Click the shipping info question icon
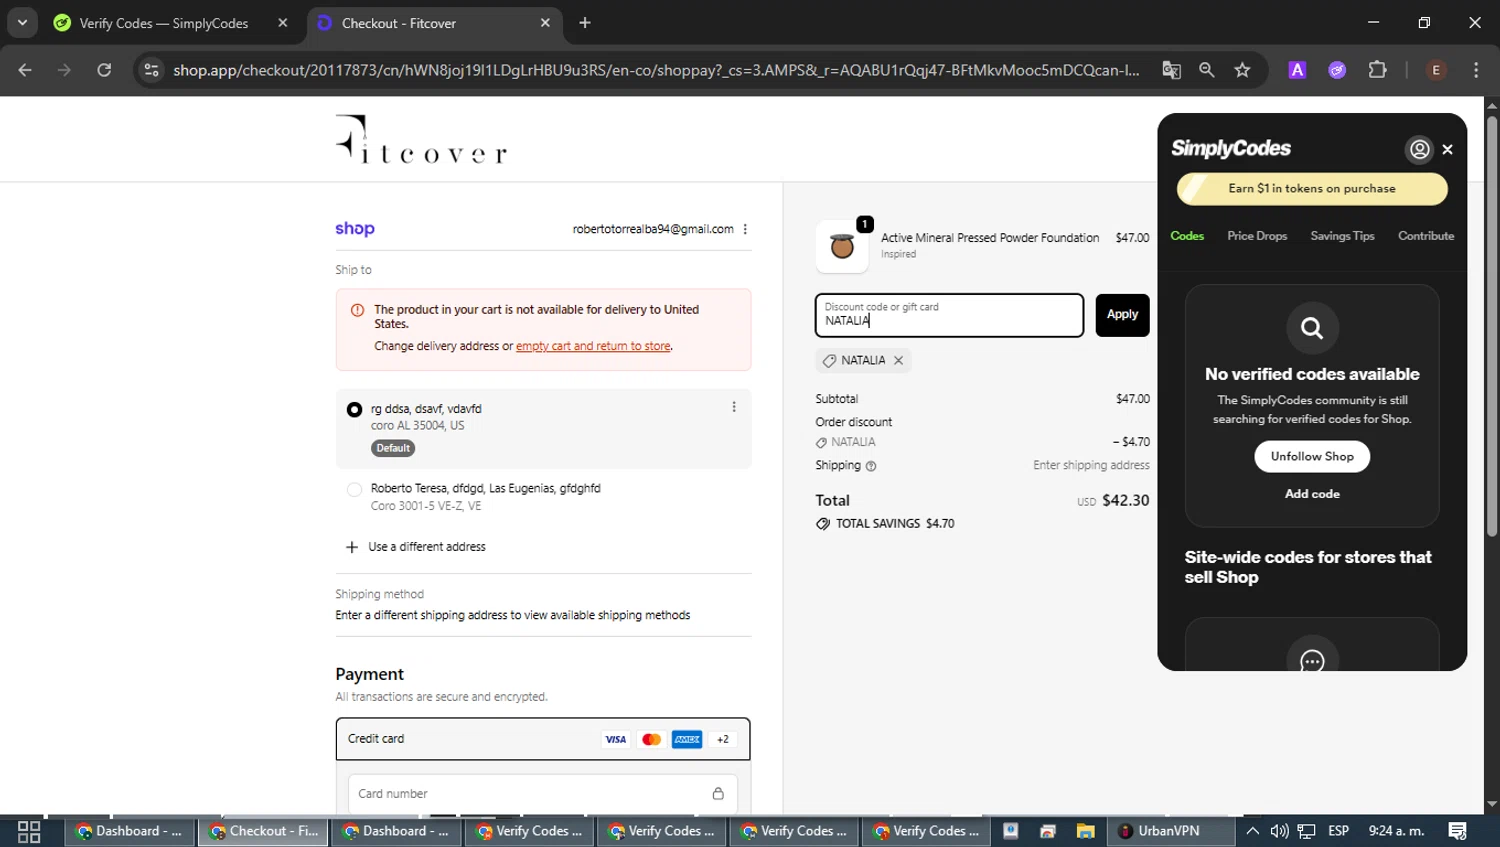This screenshot has height=847, width=1500. [871, 466]
